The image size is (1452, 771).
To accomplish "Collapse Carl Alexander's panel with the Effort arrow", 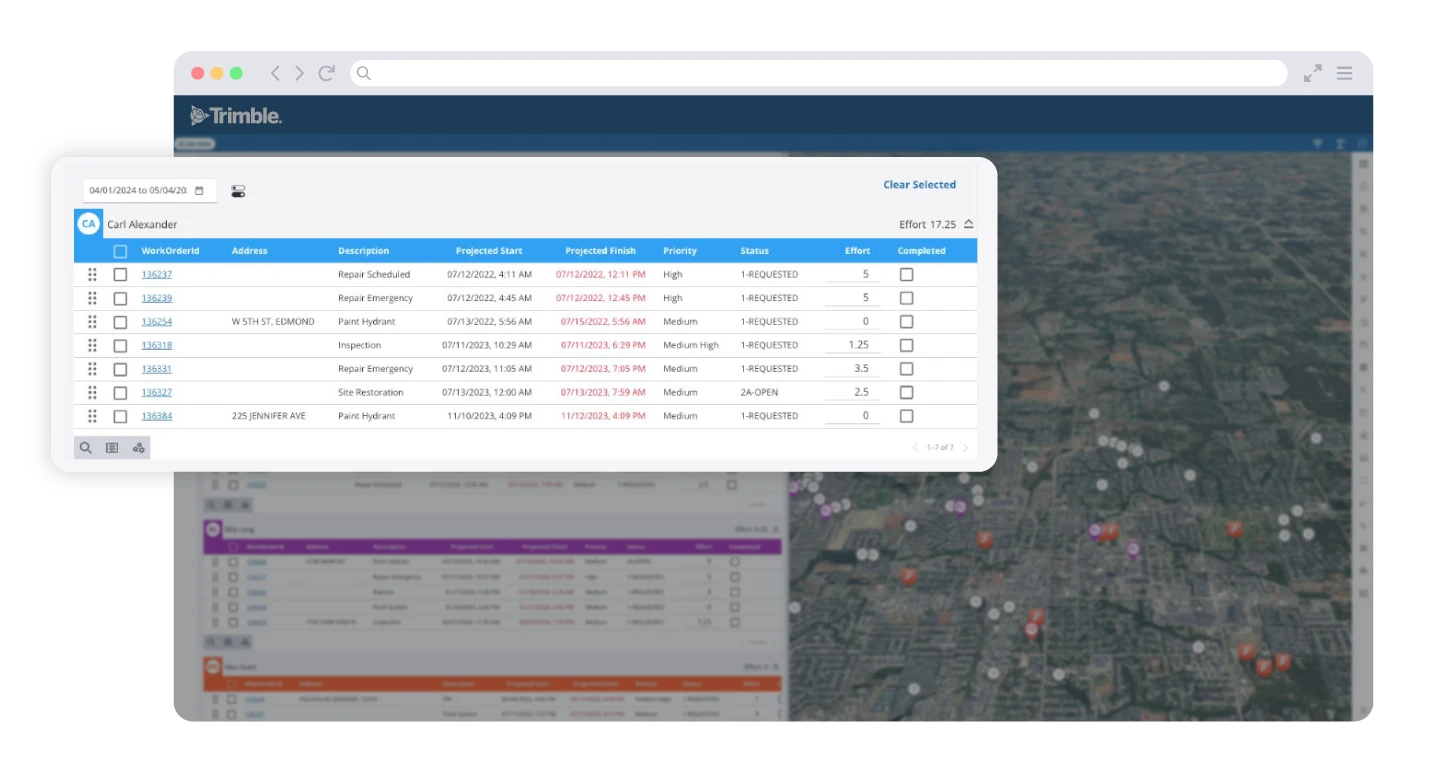I will click(968, 224).
